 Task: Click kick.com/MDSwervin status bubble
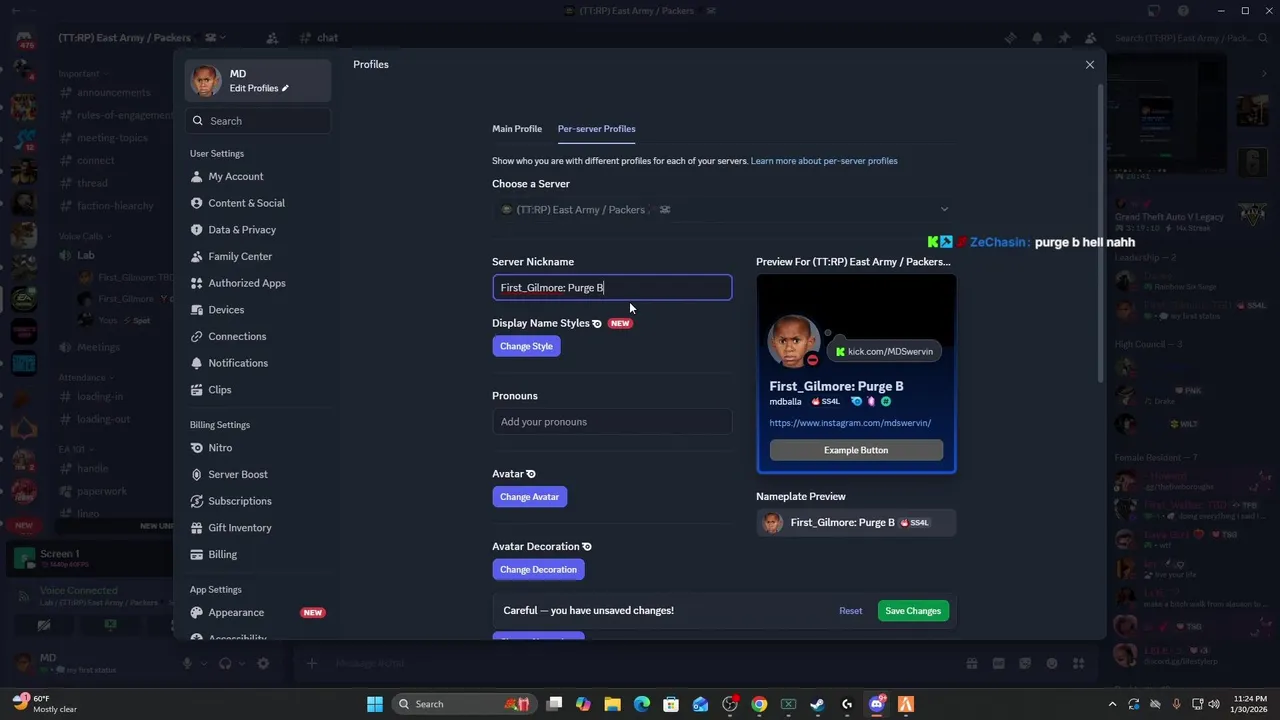click(x=884, y=352)
